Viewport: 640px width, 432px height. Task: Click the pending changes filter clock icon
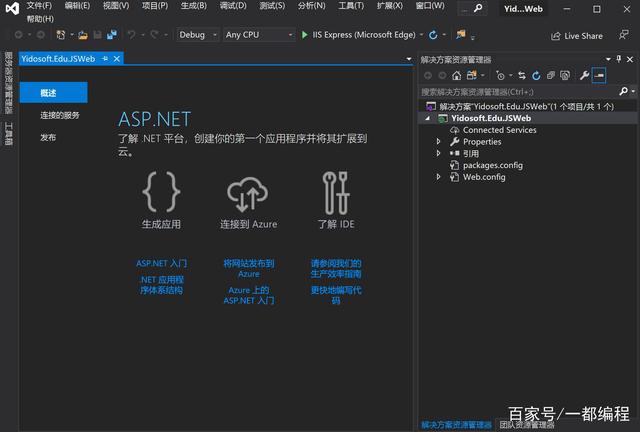coord(500,76)
